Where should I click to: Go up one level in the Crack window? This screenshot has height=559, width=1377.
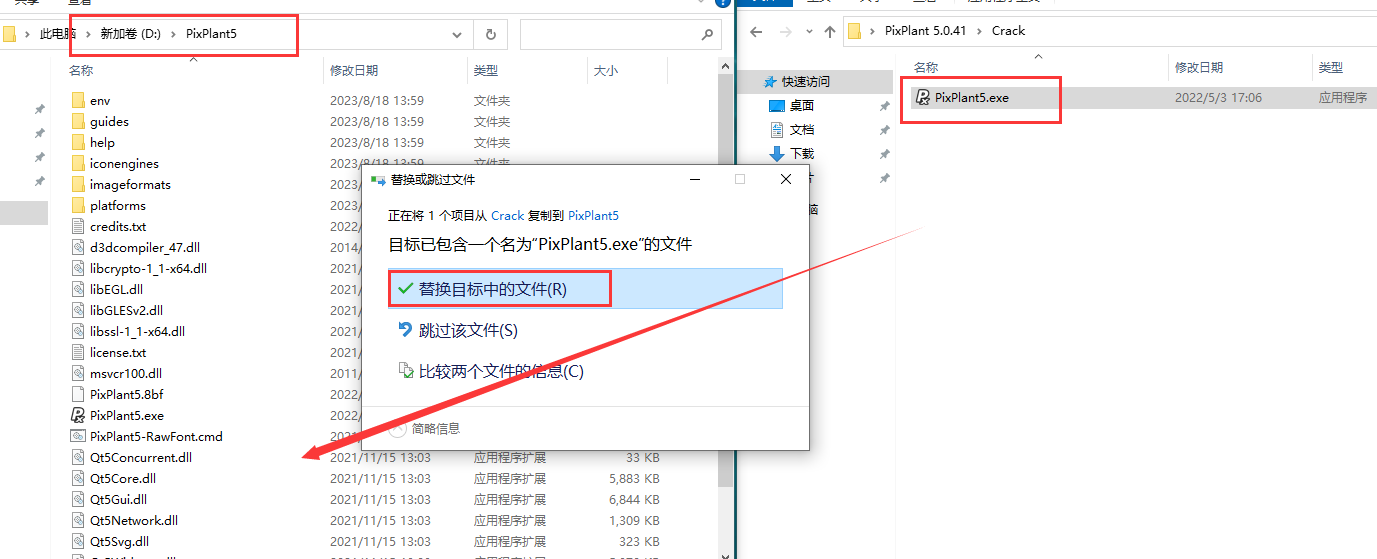pos(829,31)
